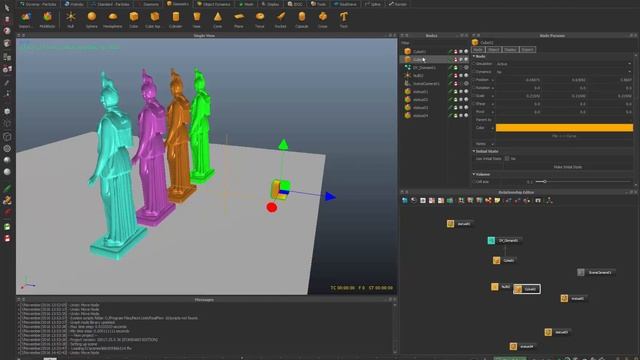Screen dimensions: 640x360
Task: Open the RealWave shelf tab
Action: 345,4
